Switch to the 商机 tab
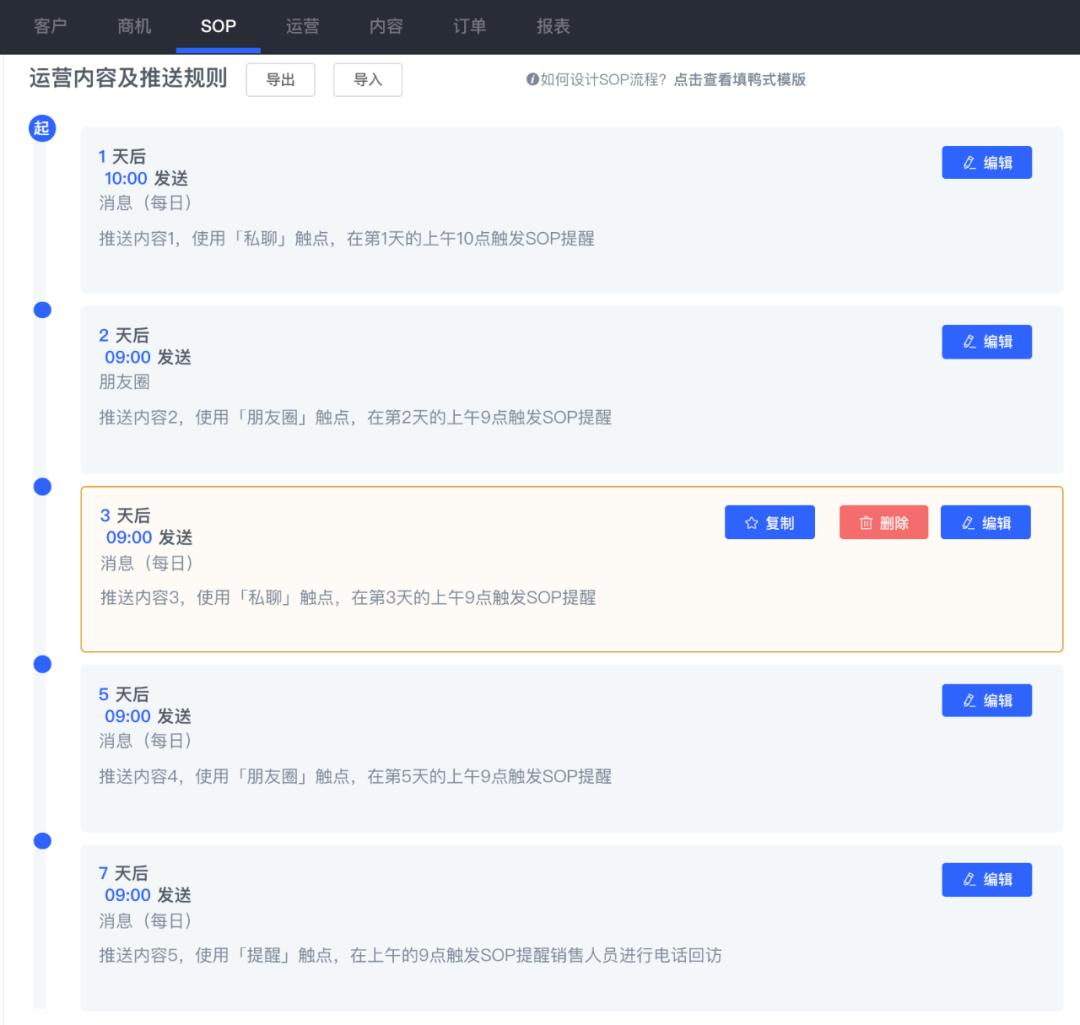Screen dimensions: 1080x1025 [134, 27]
